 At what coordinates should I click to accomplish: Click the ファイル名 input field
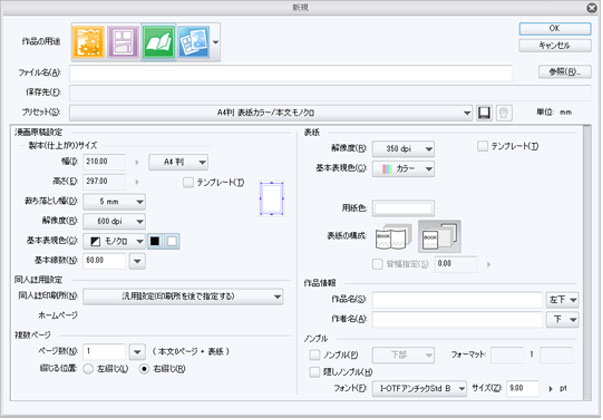pos(291,73)
